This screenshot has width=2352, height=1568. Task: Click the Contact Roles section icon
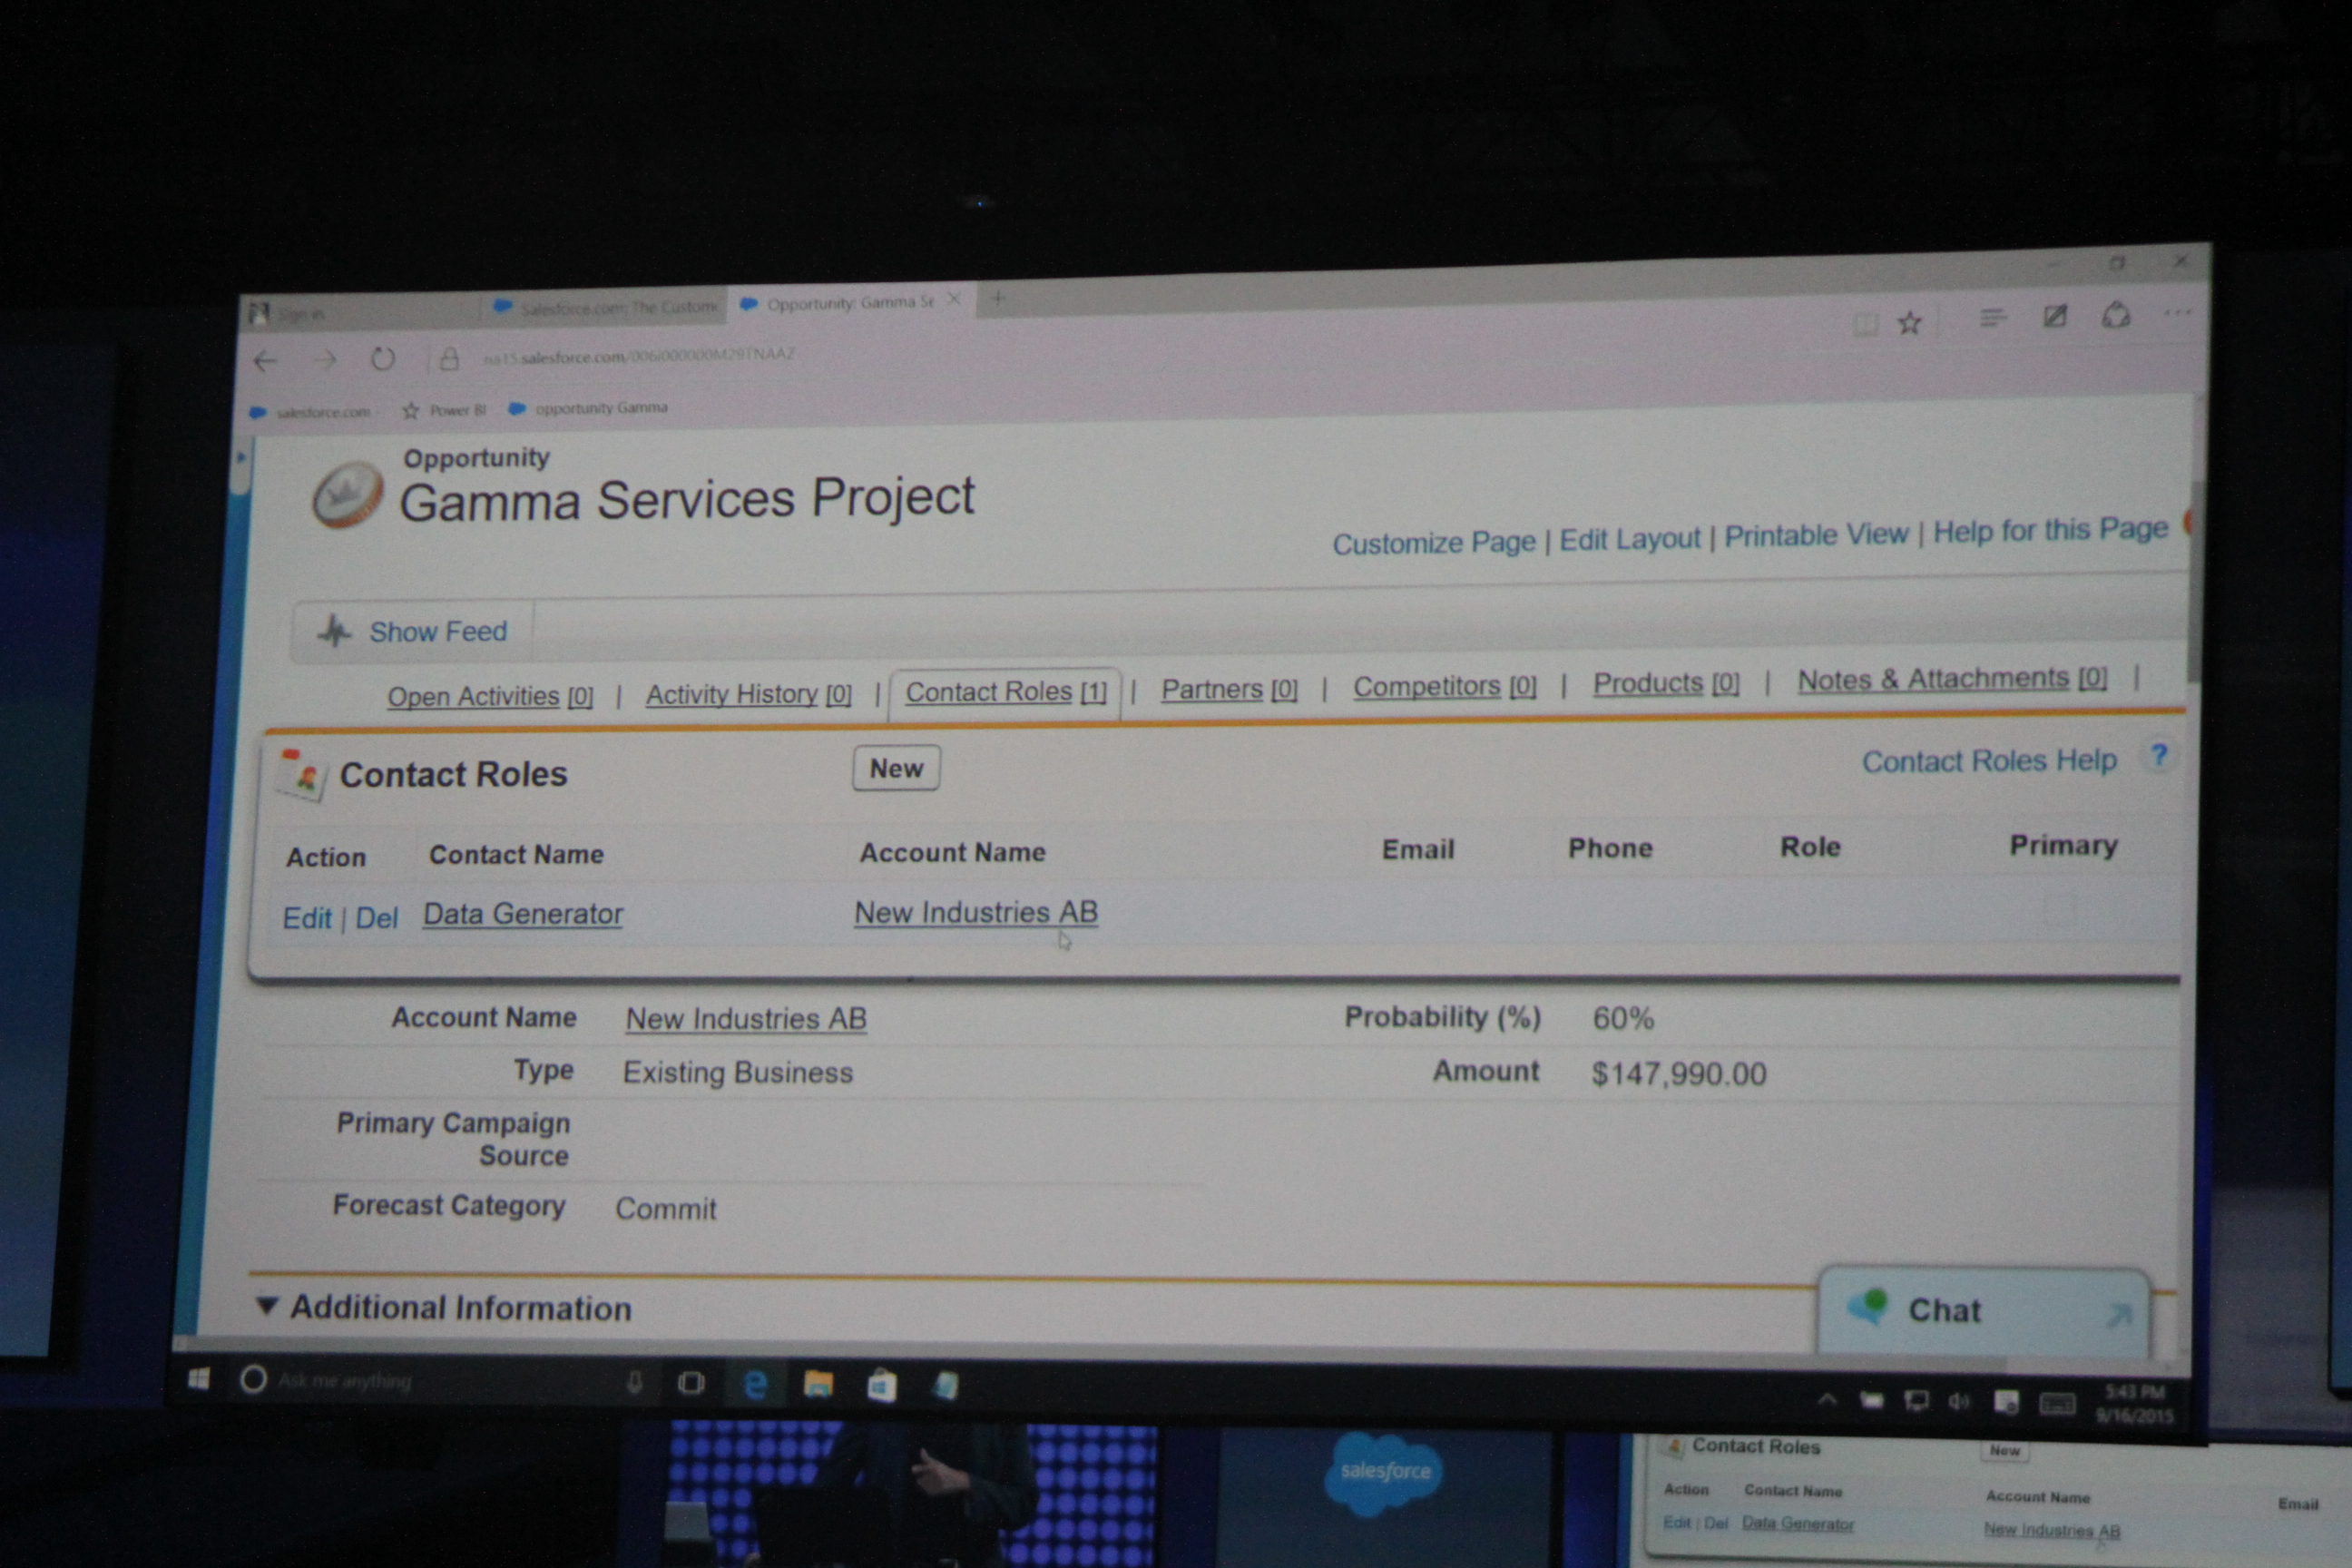(x=303, y=775)
